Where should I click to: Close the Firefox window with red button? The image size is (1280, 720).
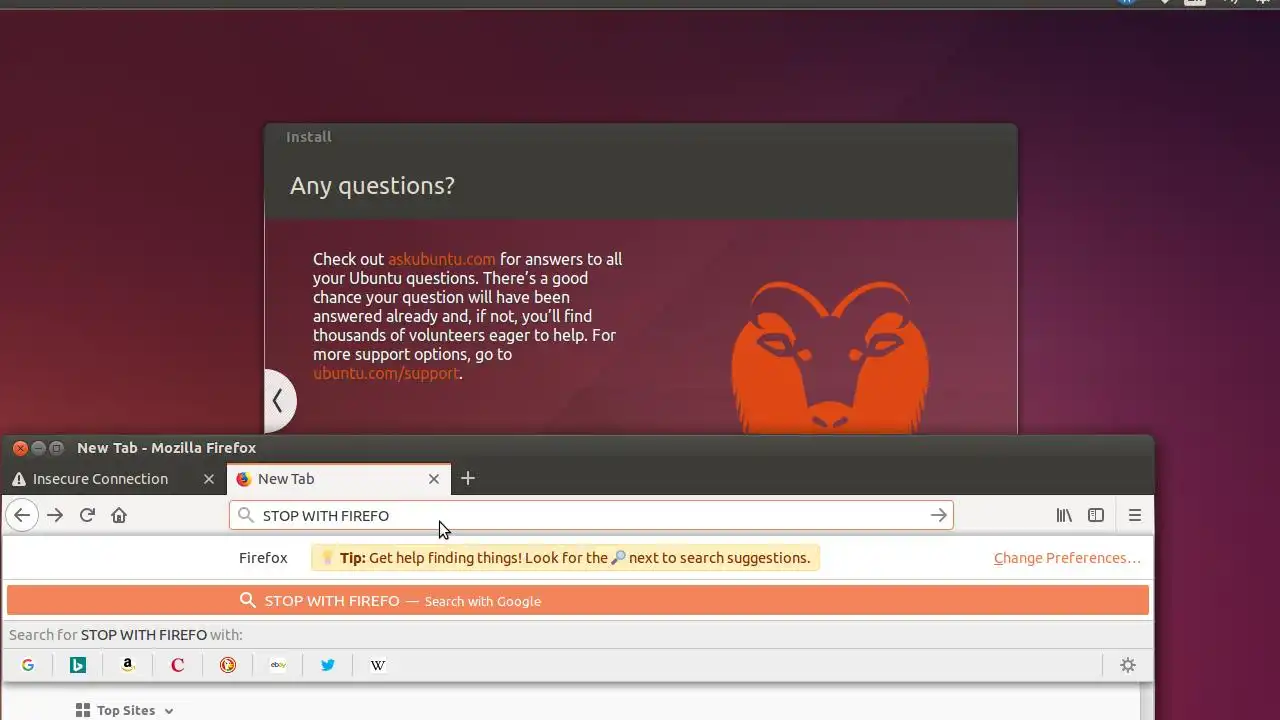pyautogui.click(x=20, y=448)
